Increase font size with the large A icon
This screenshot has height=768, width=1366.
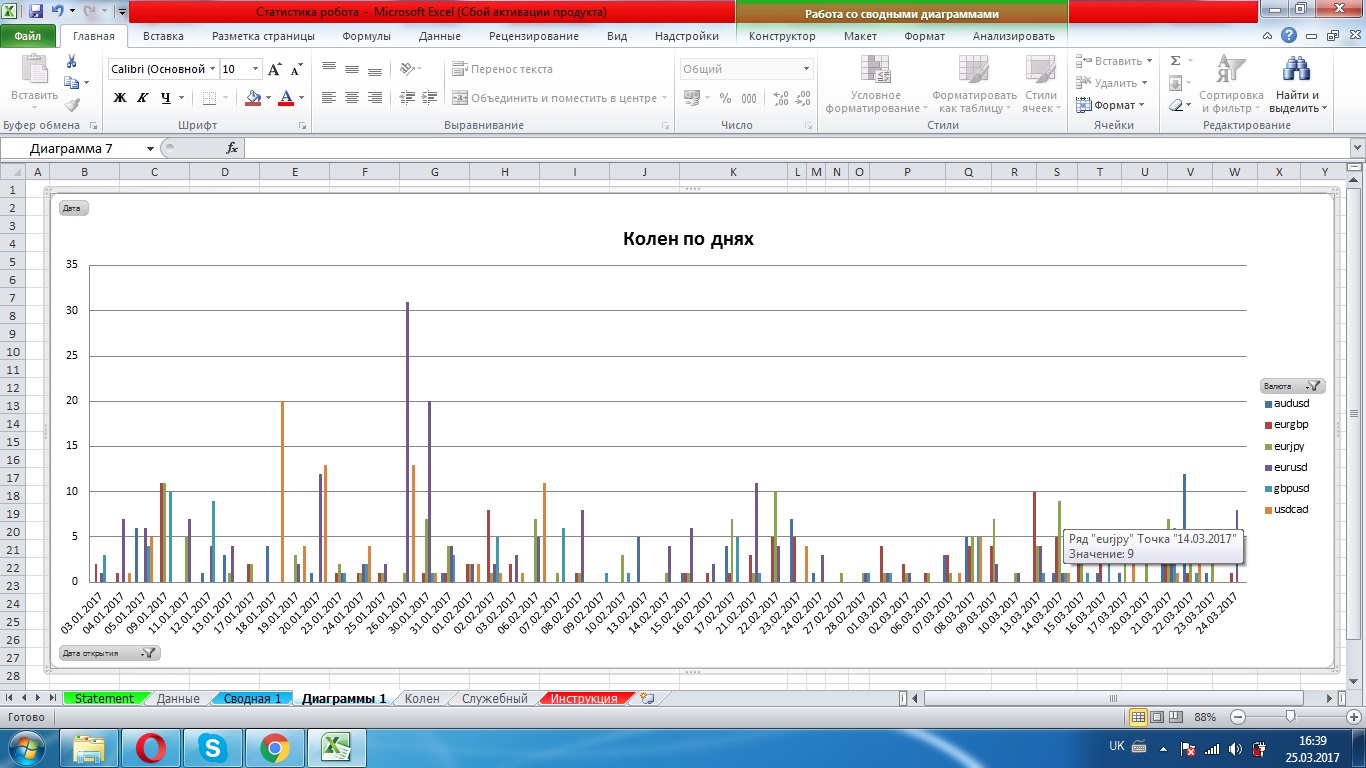point(274,69)
